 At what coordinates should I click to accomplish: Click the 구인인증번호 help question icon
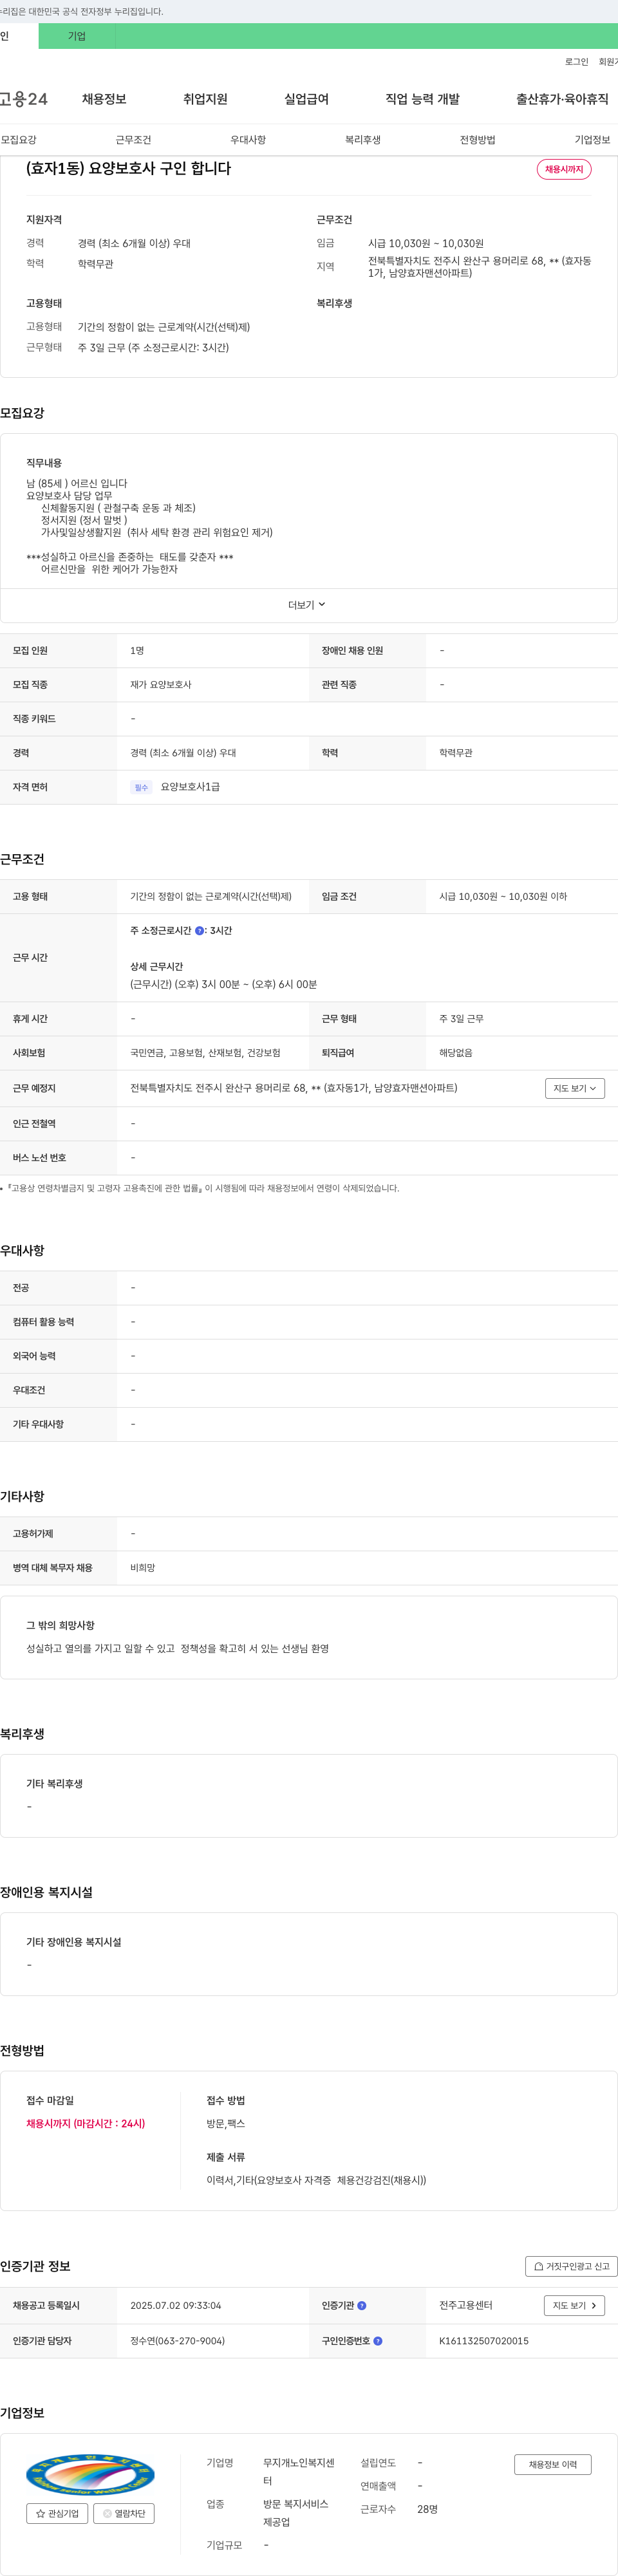point(378,2341)
